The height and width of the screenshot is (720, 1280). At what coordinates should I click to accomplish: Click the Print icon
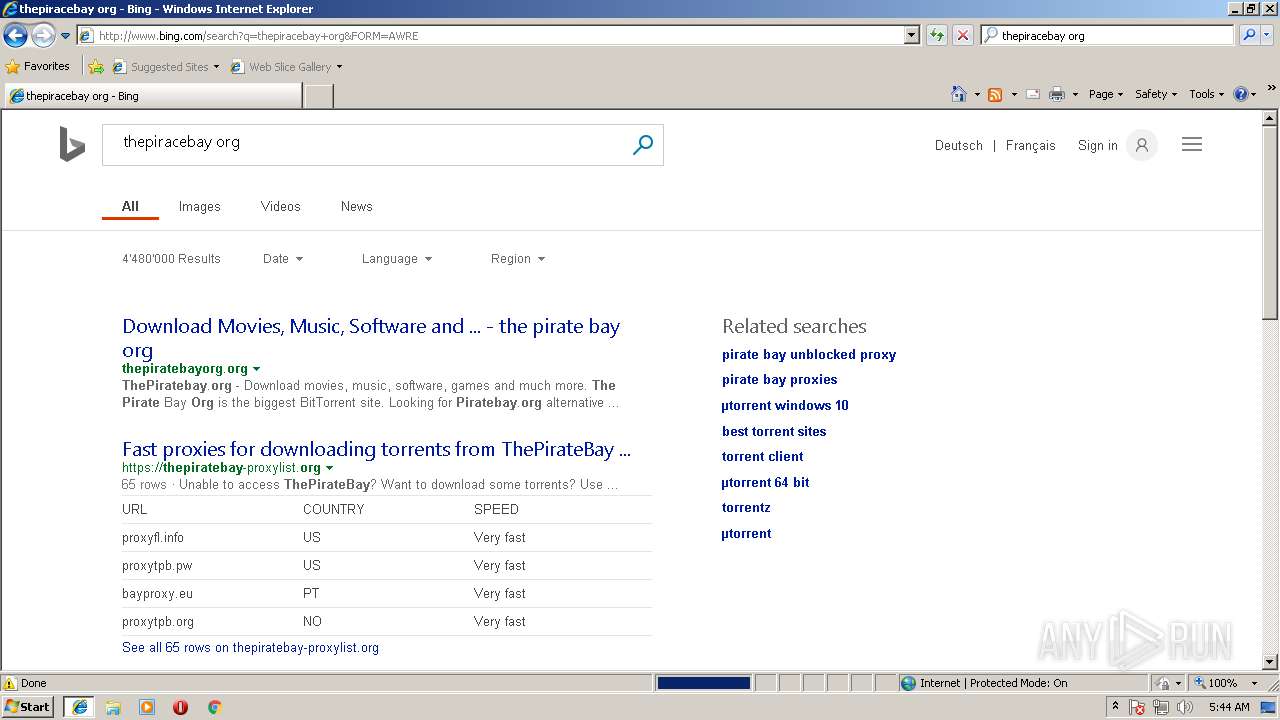tap(1056, 94)
